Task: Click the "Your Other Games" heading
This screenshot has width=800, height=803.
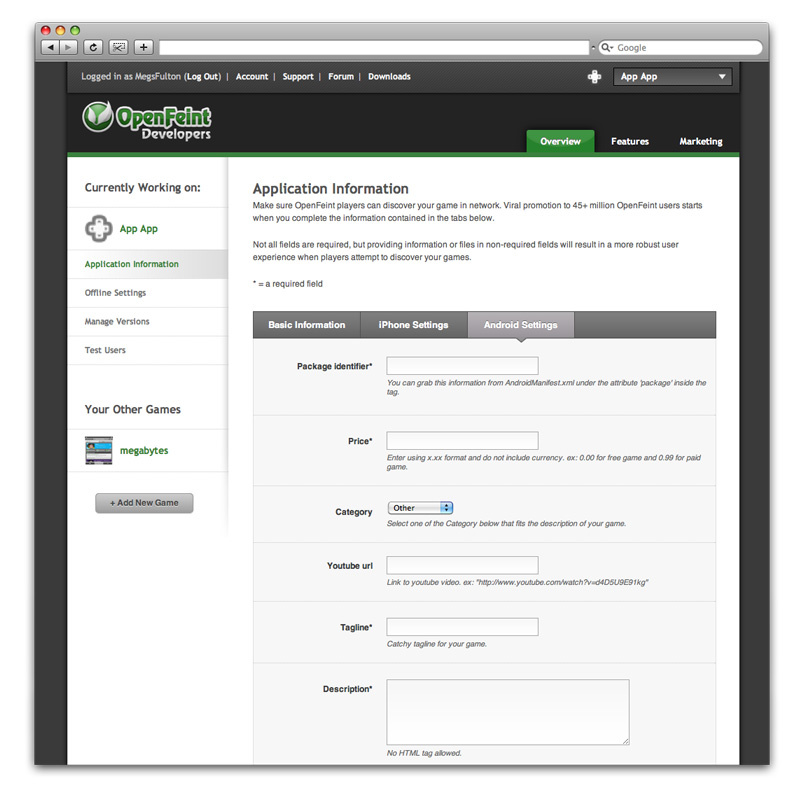Action: coord(133,410)
